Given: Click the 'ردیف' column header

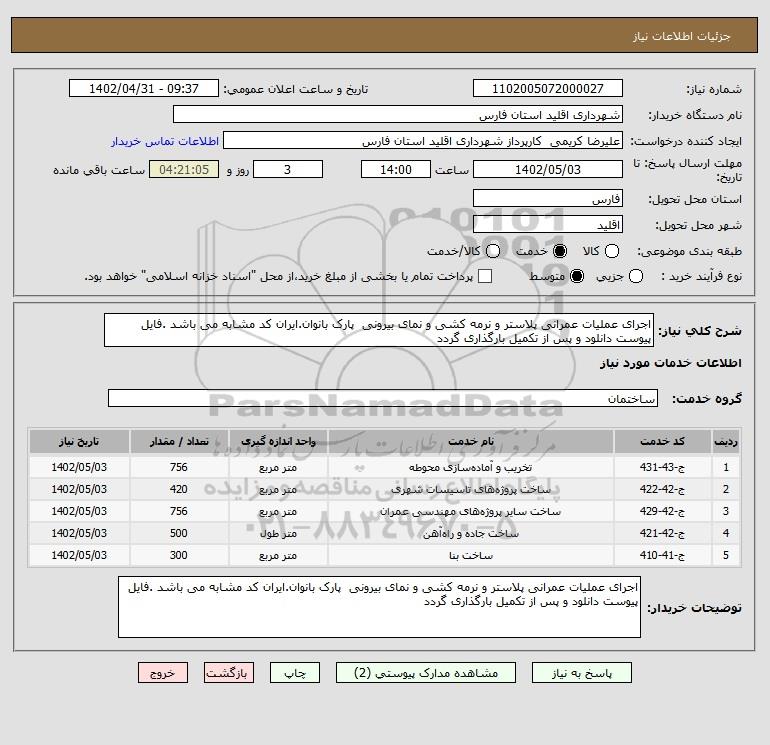Looking at the screenshot, I should pyautogui.click(x=725, y=441).
